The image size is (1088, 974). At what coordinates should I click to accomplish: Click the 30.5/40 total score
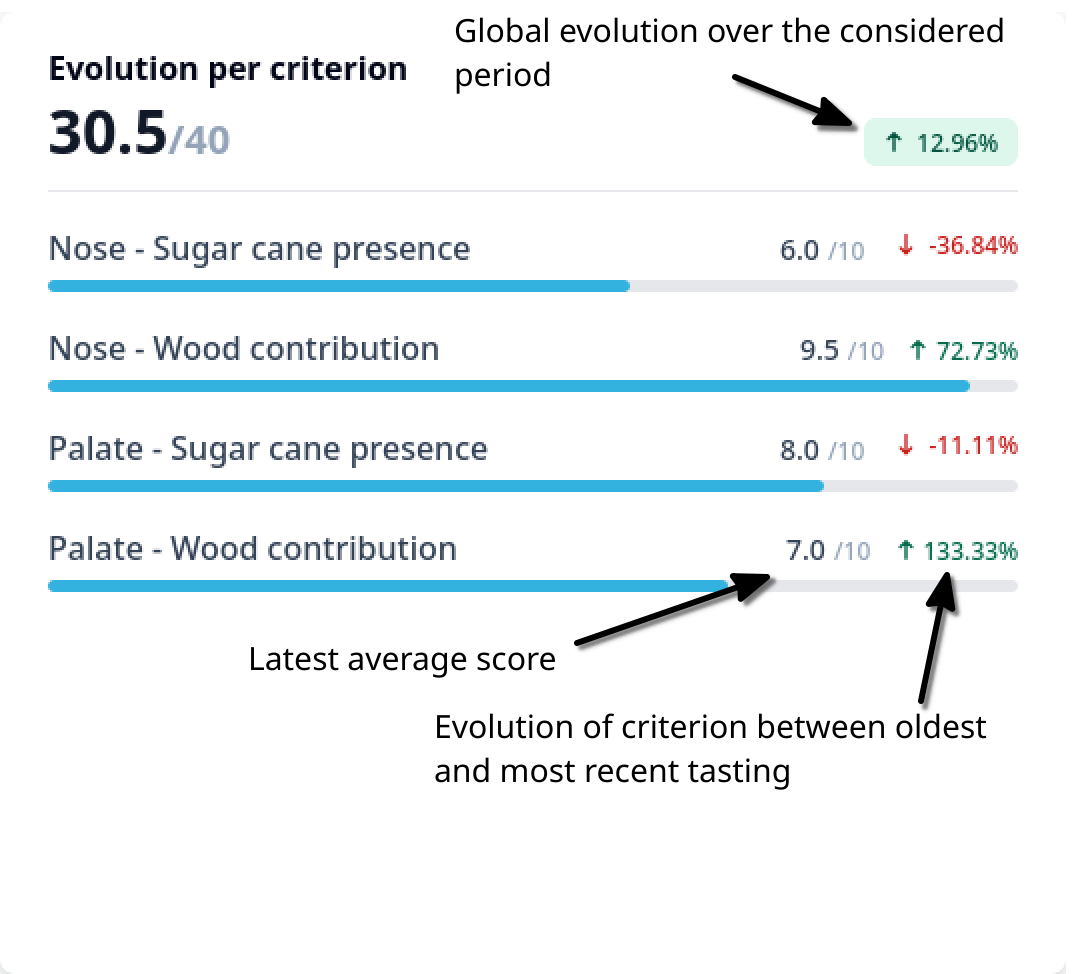point(139,133)
